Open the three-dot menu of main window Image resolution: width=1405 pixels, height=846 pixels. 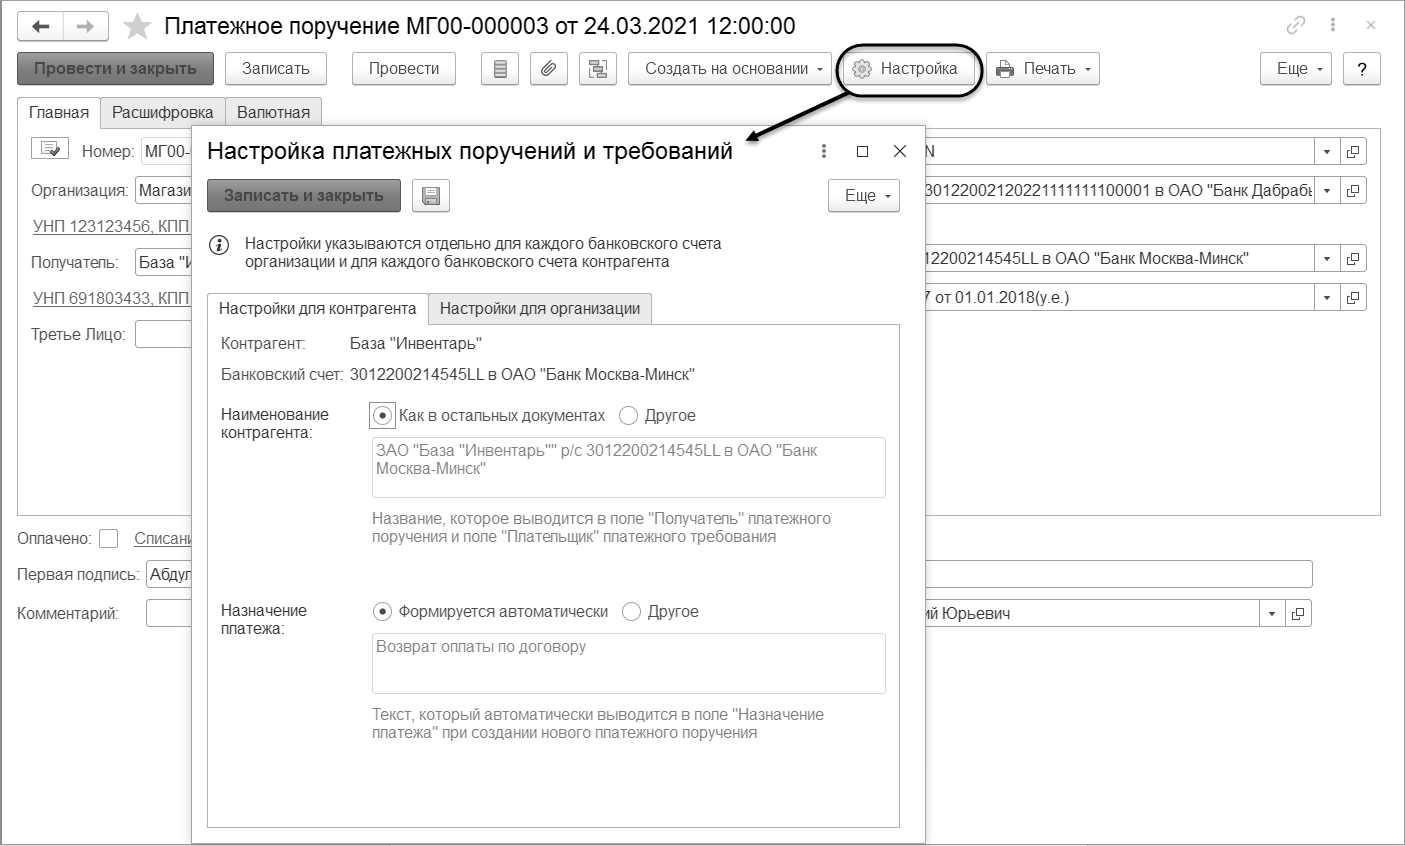tap(1333, 26)
